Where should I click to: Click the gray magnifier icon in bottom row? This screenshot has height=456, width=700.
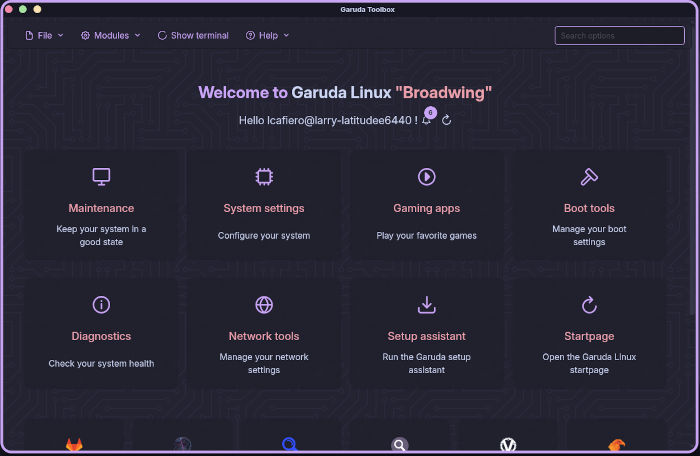pyautogui.click(x=399, y=445)
